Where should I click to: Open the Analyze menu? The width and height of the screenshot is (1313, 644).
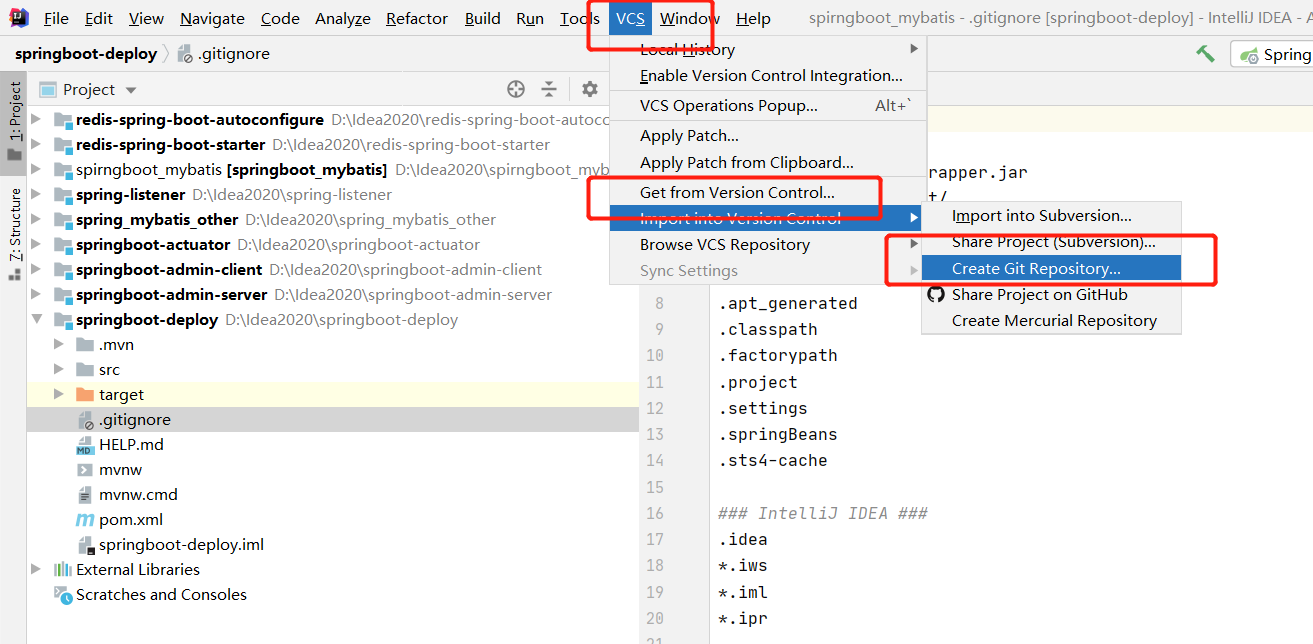pyautogui.click(x=343, y=18)
